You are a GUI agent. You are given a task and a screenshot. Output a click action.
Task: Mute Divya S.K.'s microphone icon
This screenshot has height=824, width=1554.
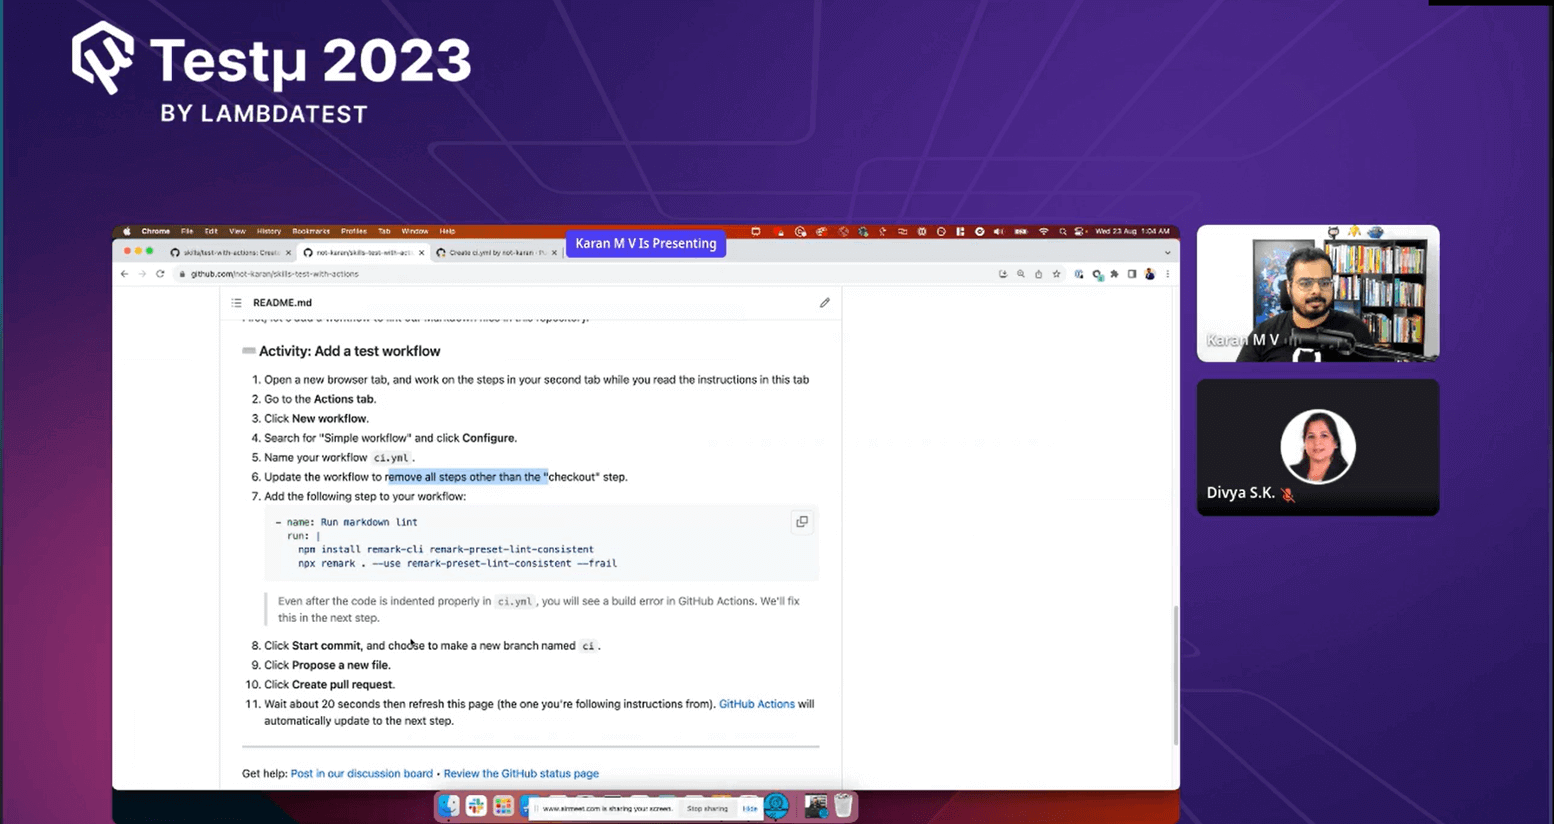(1289, 494)
